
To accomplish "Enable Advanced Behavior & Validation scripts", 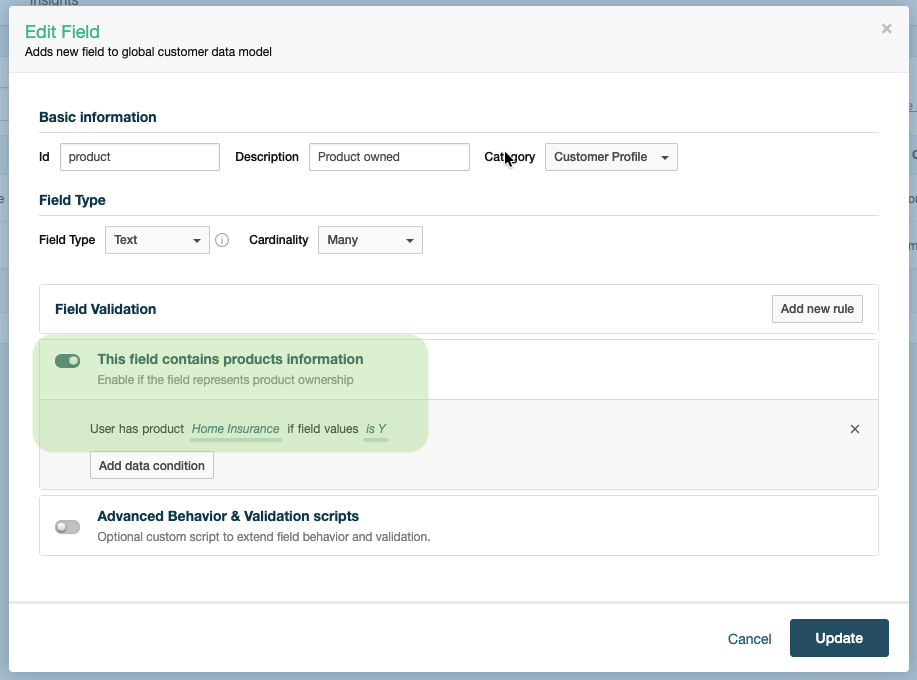I will [x=67, y=525].
